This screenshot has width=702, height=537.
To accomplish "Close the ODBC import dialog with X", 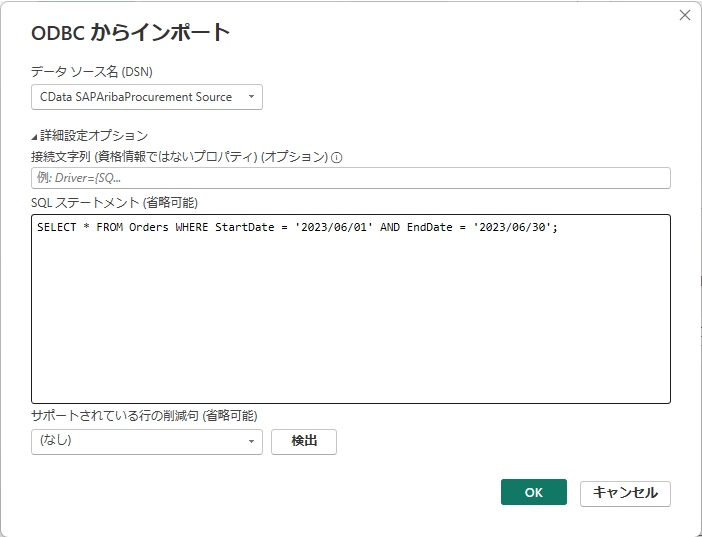I will pos(685,15).
